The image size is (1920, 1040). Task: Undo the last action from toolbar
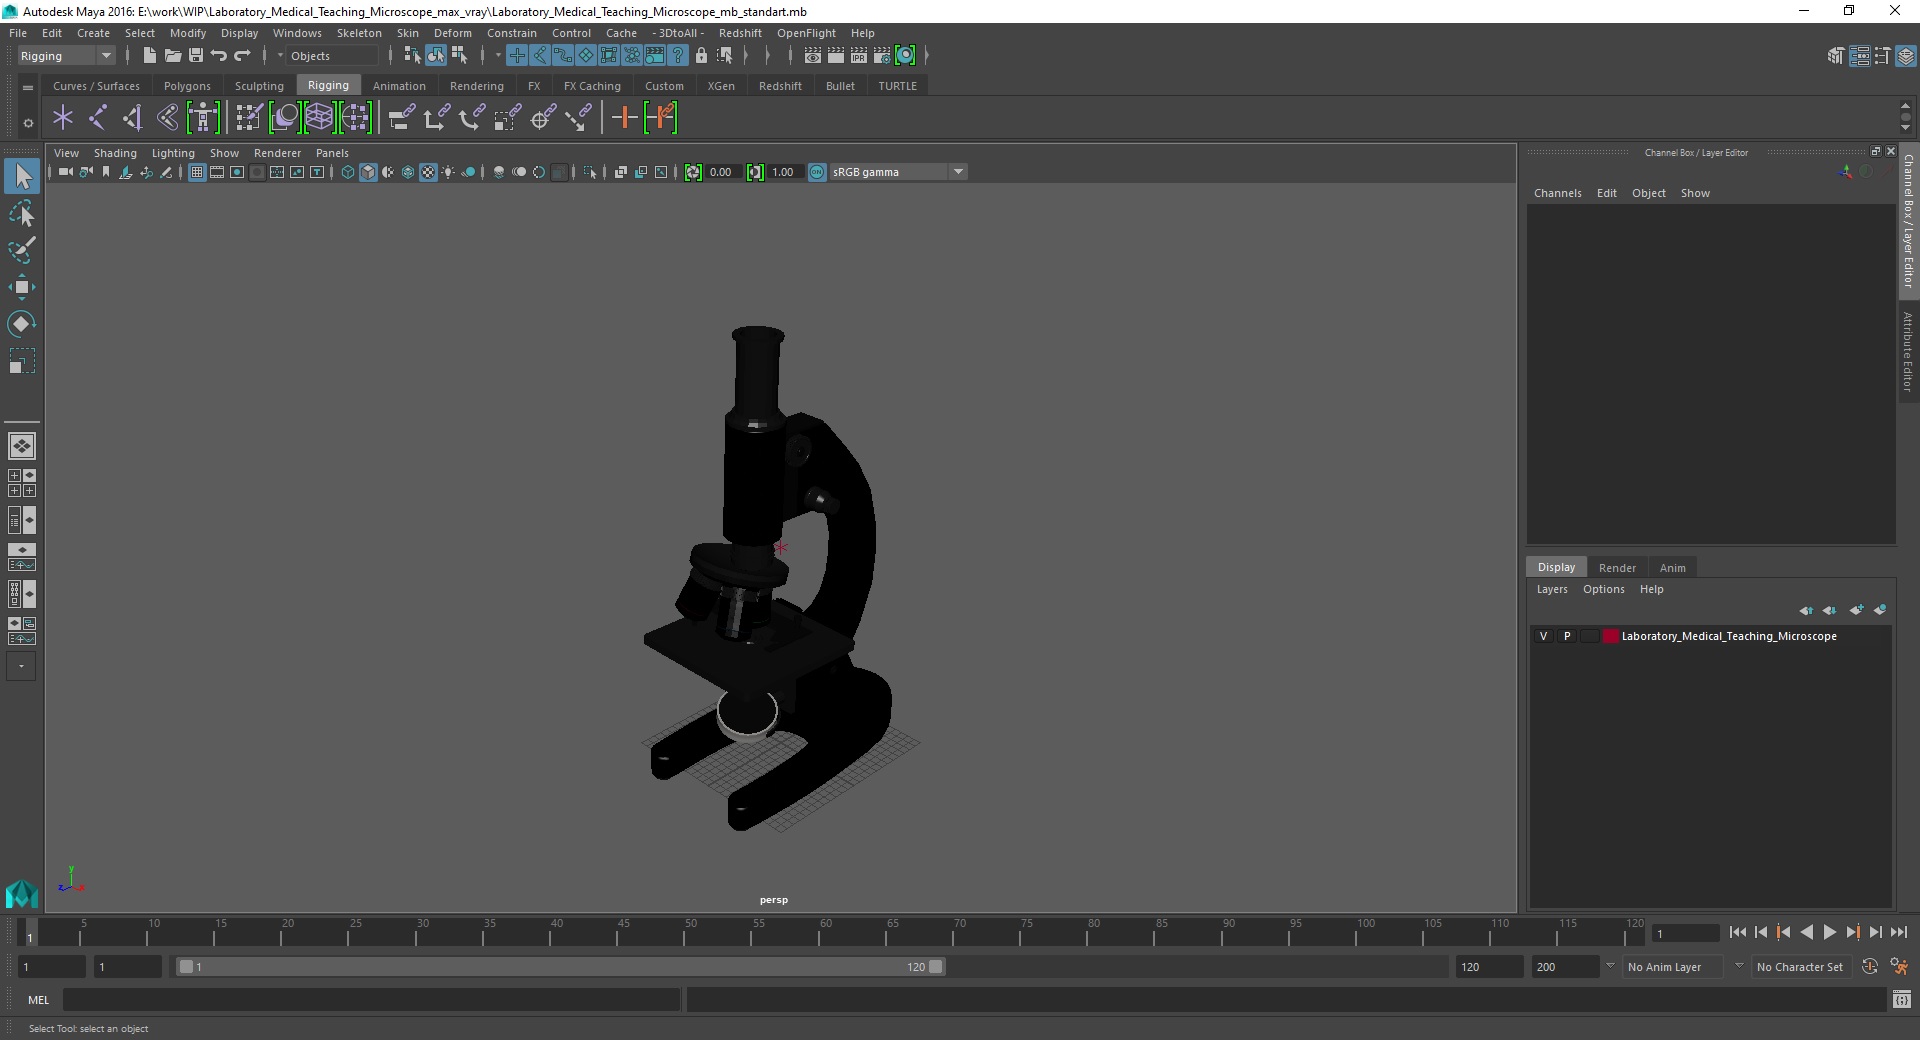[x=219, y=56]
